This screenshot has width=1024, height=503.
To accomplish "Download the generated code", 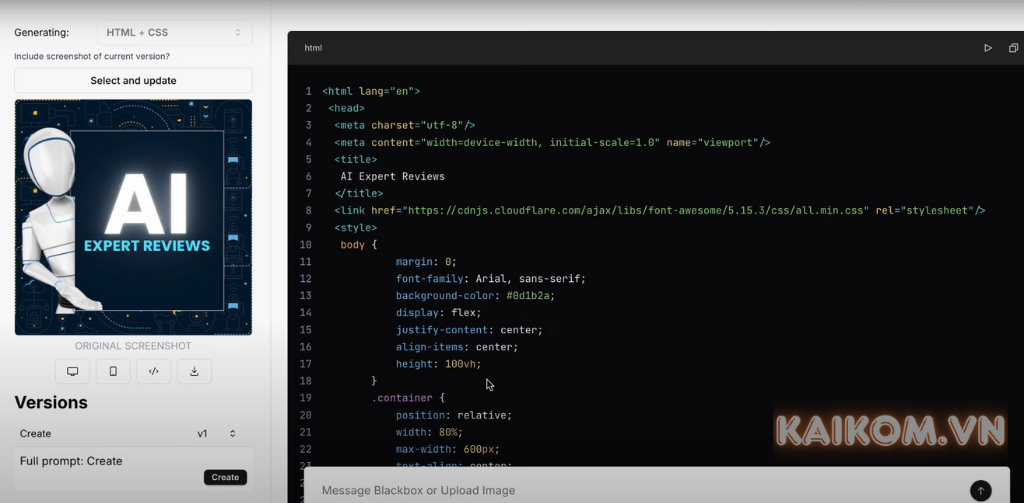I will (x=194, y=371).
